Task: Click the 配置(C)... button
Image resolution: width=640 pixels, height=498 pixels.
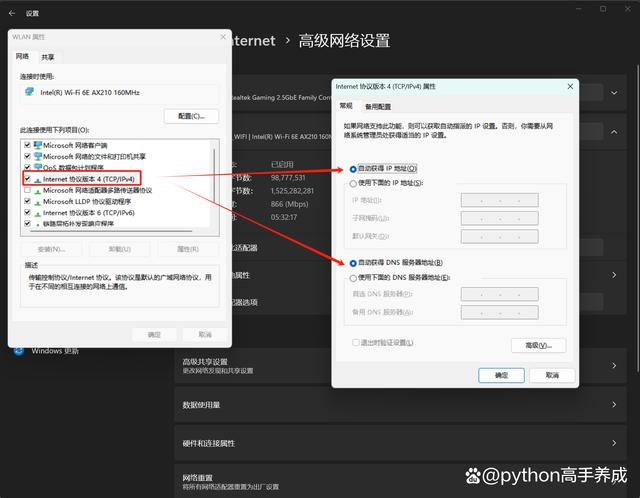Action: tap(191, 116)
